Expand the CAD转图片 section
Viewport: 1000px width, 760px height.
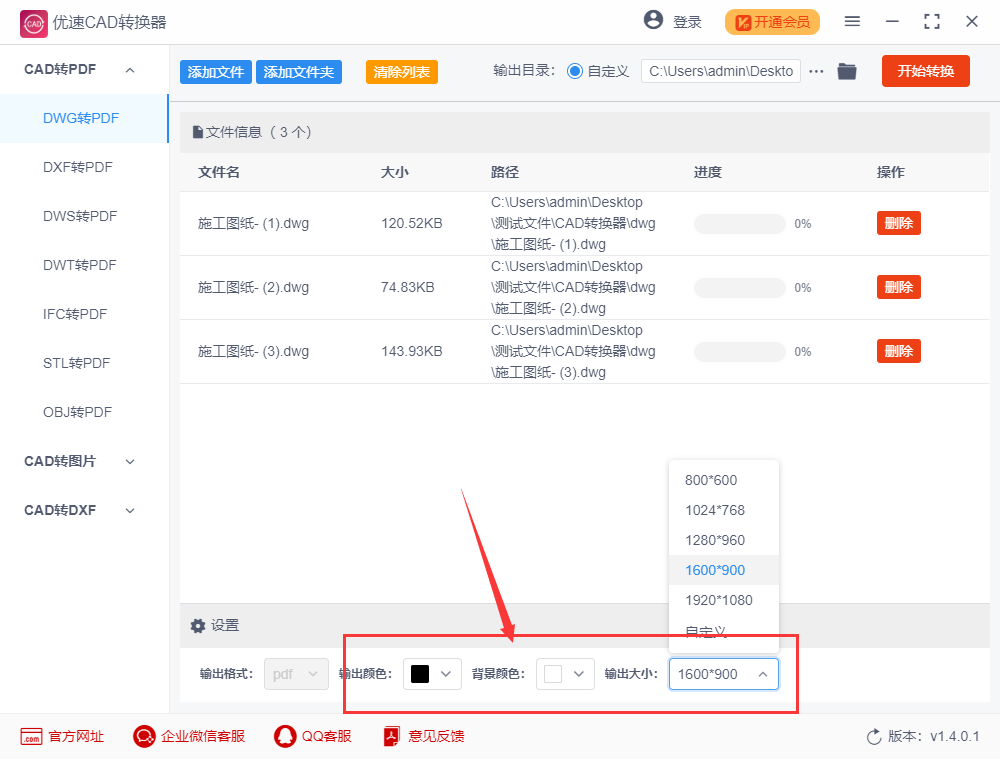click(x=129, y=461)
